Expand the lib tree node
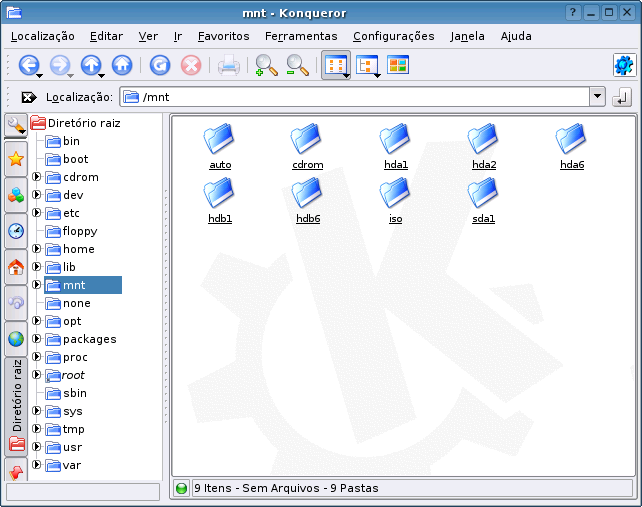The height and width of the screenshot is (507, 642). pos(36,267)
